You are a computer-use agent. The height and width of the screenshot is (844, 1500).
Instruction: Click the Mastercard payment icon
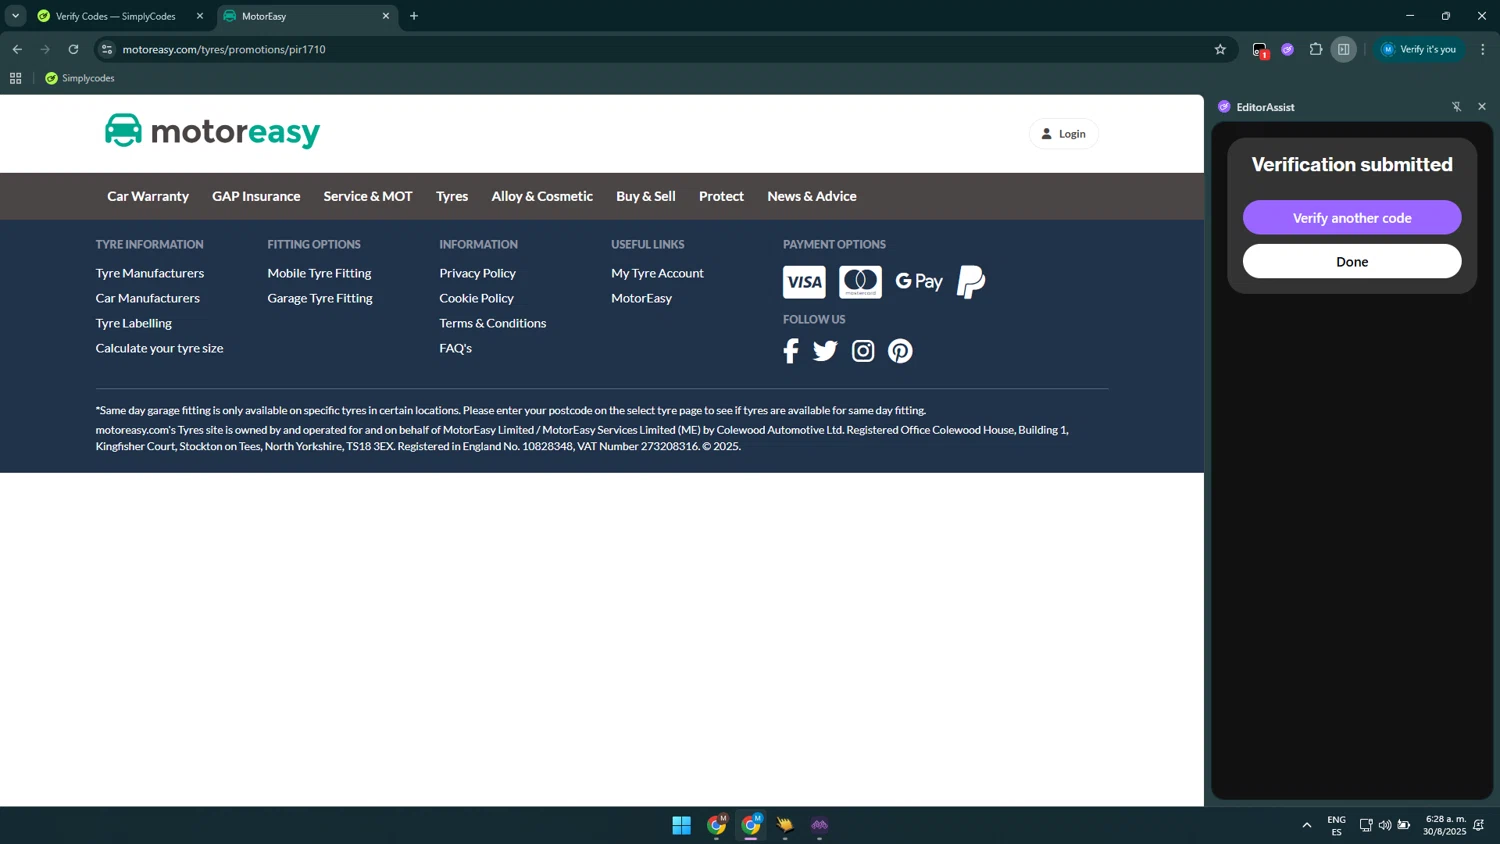[x=860, y=282]
